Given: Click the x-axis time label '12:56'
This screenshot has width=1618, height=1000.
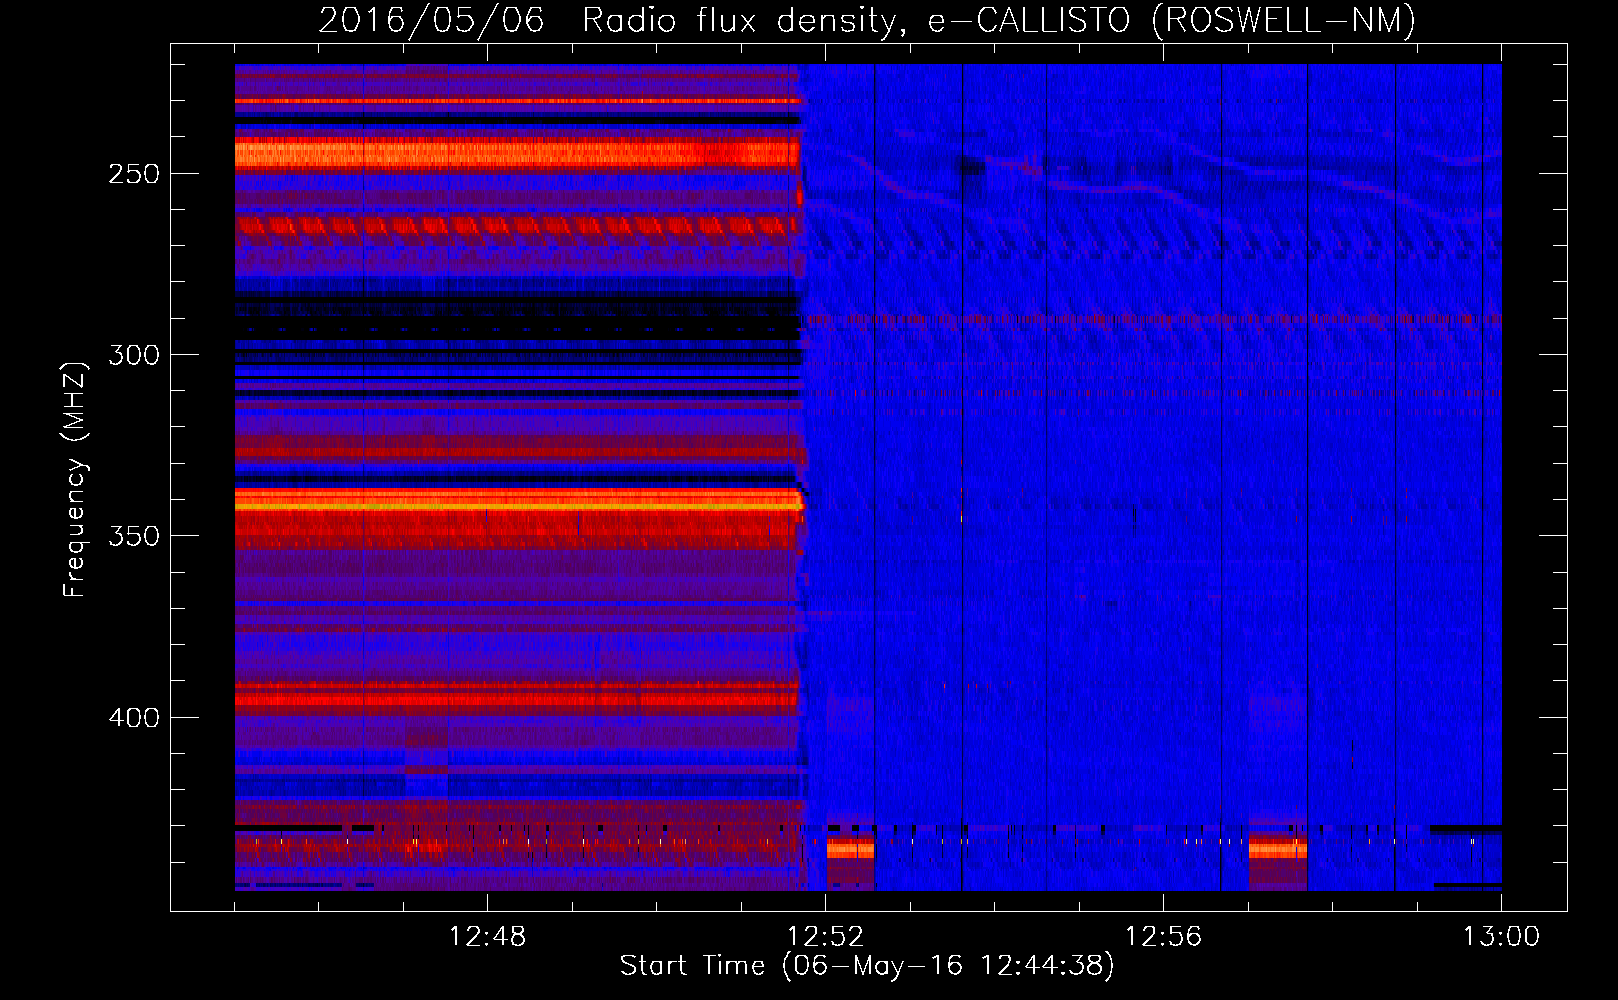Looking at the screenshot, I should (1163, 937).
